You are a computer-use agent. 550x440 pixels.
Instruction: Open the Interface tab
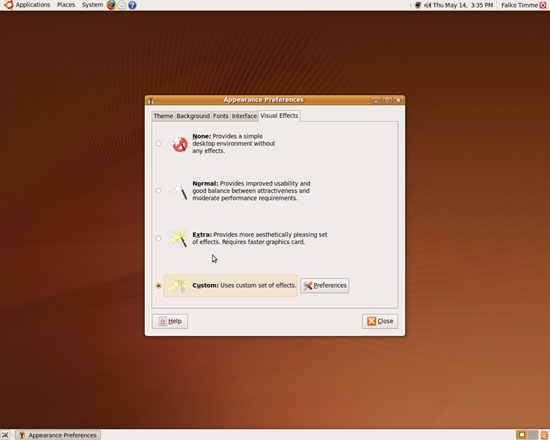pos(244,116)
